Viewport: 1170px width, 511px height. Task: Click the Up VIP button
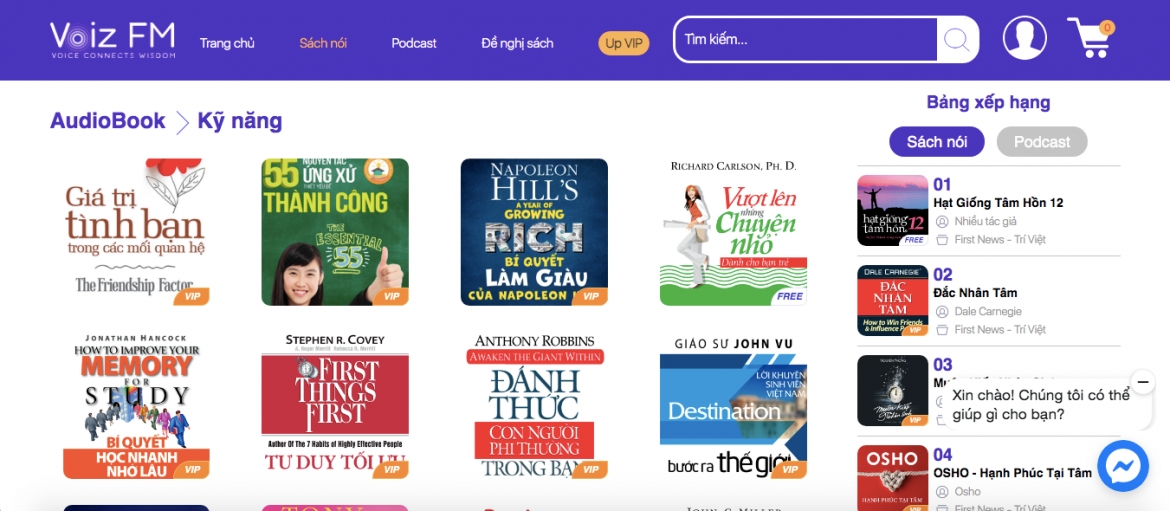tap(624, 43)
